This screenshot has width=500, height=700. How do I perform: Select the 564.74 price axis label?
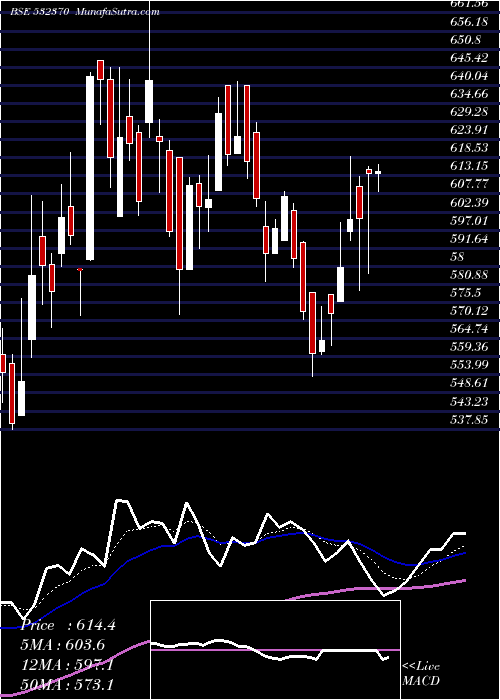(468, 329)
